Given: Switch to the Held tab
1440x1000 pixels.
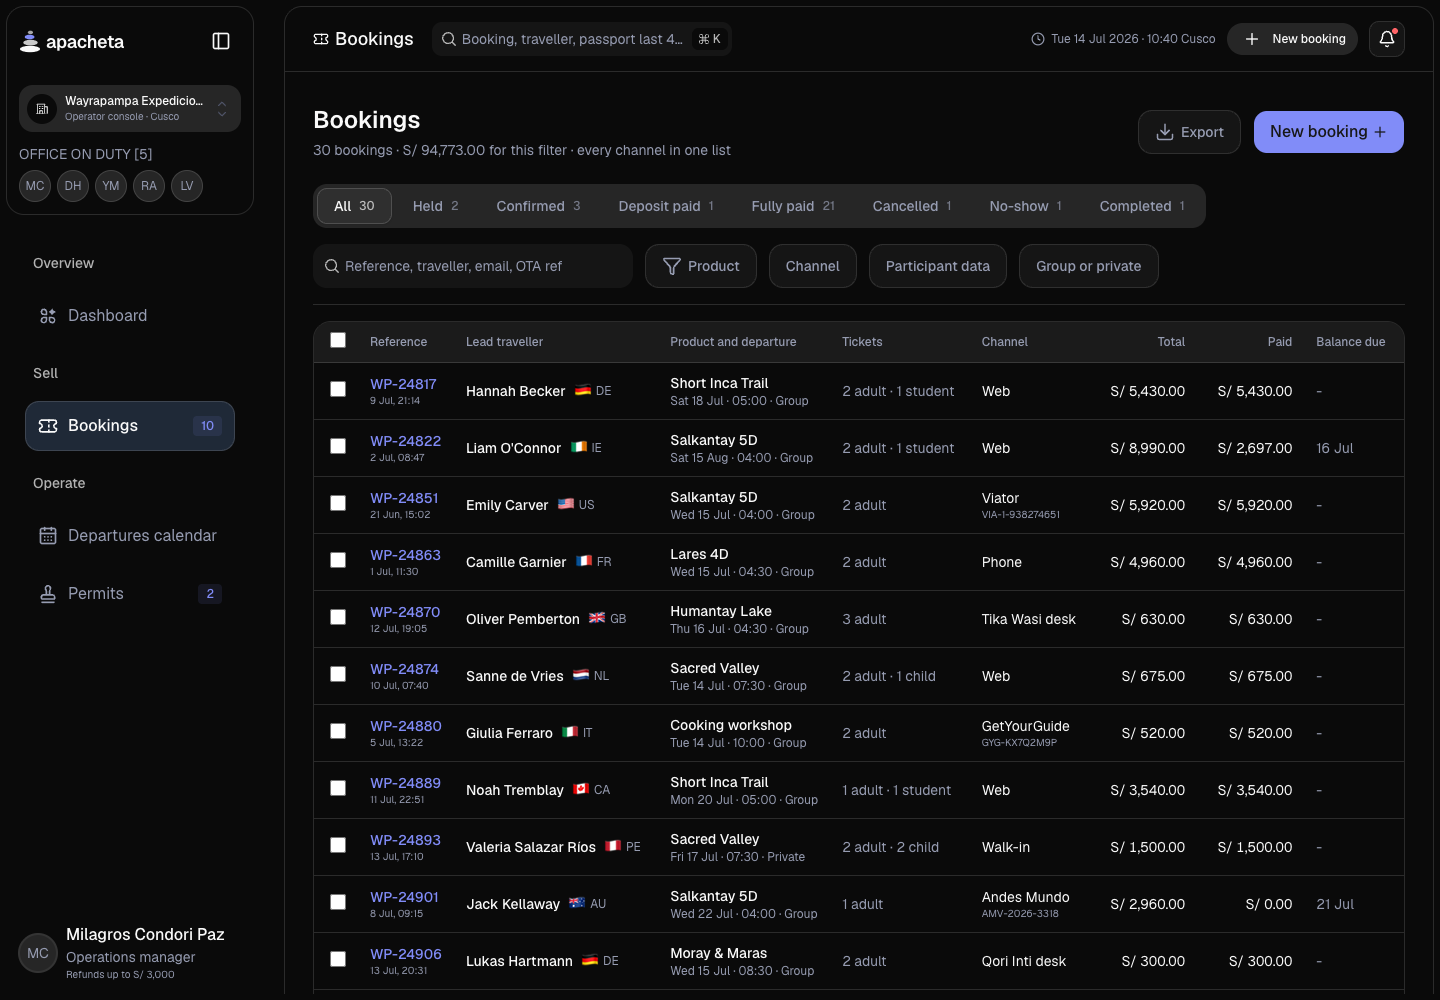Looking at the screenshot, I should tap(435, 206).
